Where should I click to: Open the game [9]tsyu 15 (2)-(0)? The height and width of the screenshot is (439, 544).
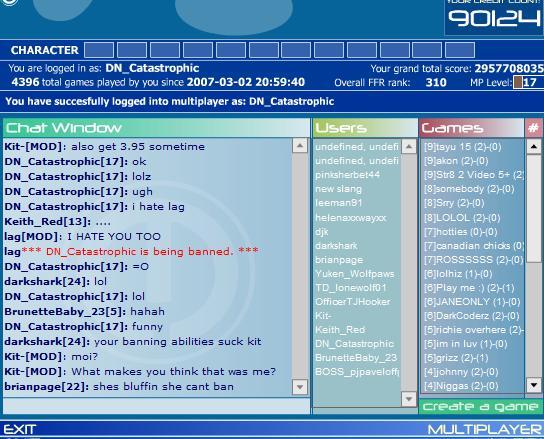(x=463, y=147)
